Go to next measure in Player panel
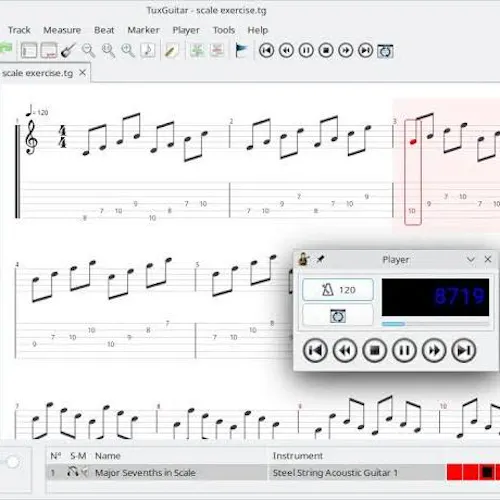 click(x=434, y=350)
